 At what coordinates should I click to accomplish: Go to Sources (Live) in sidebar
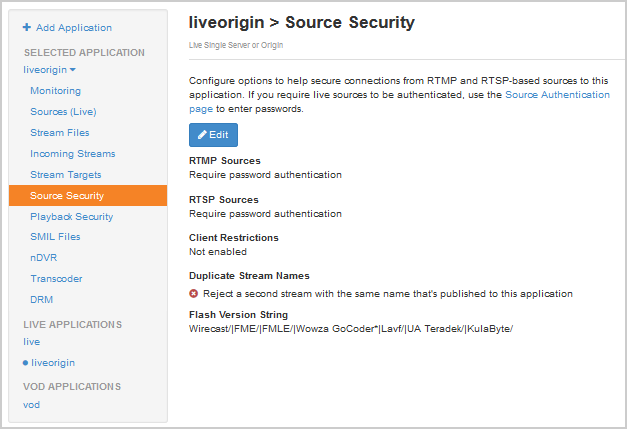63,112
